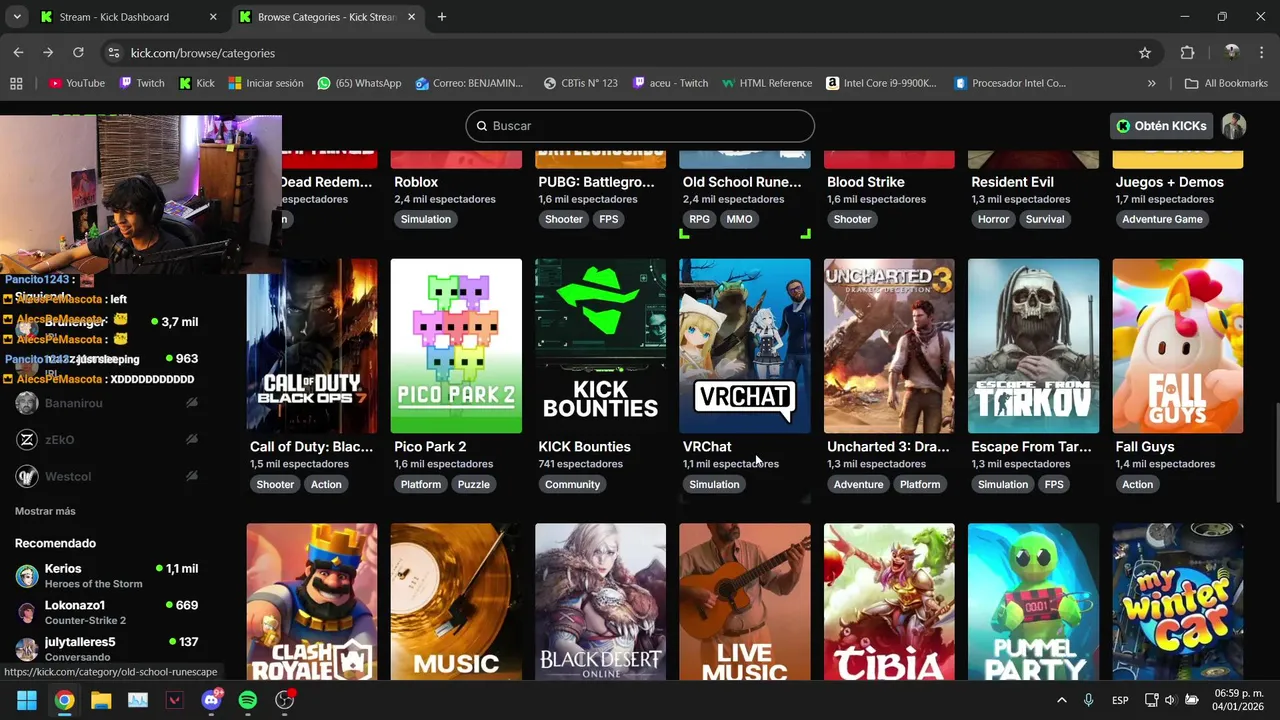Open the tab search dropdown arrow
Image resolution: width=1280 pixels, height=720 pixels.
(17, 17)
